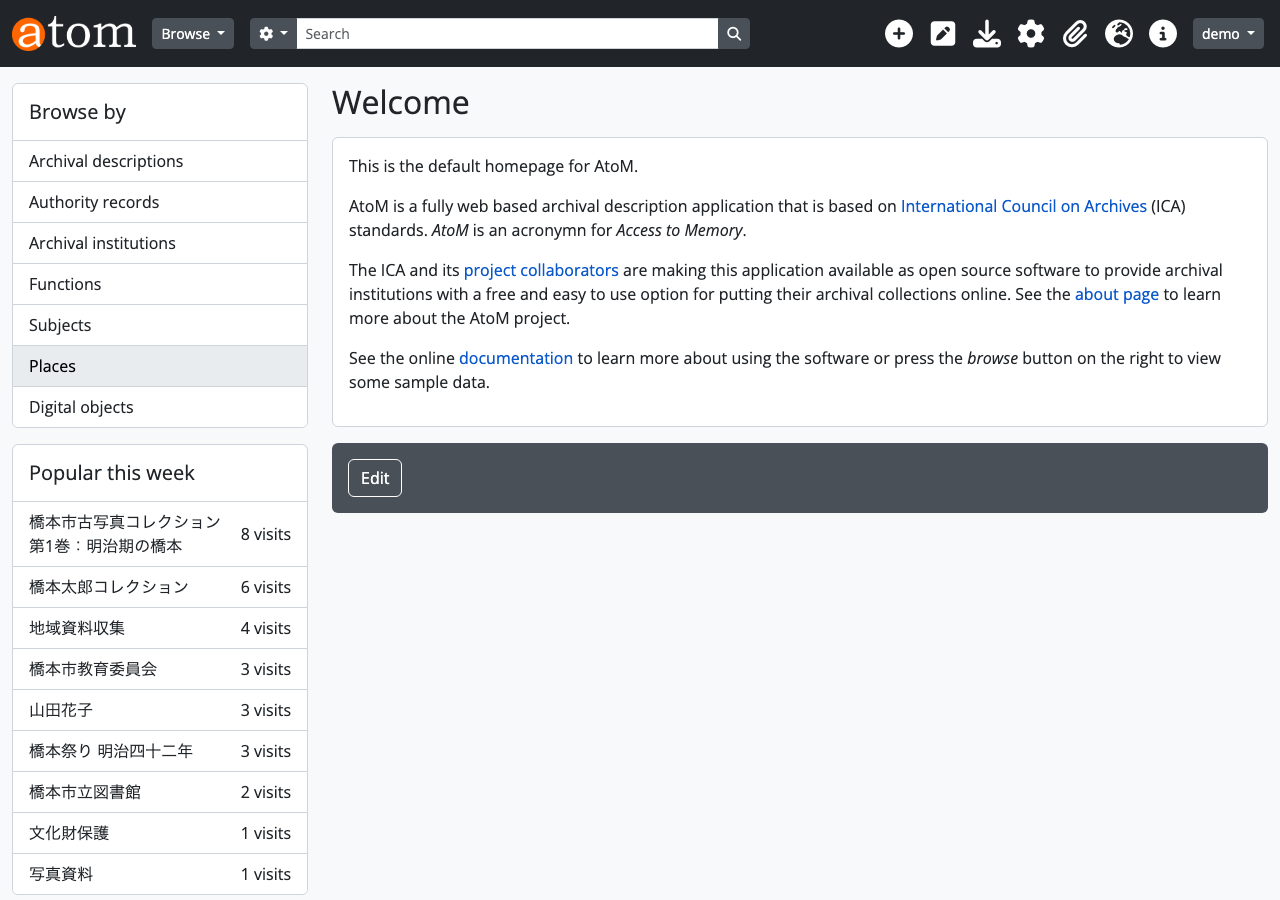
Task: Browse by Places
Action: pos(160,366)
